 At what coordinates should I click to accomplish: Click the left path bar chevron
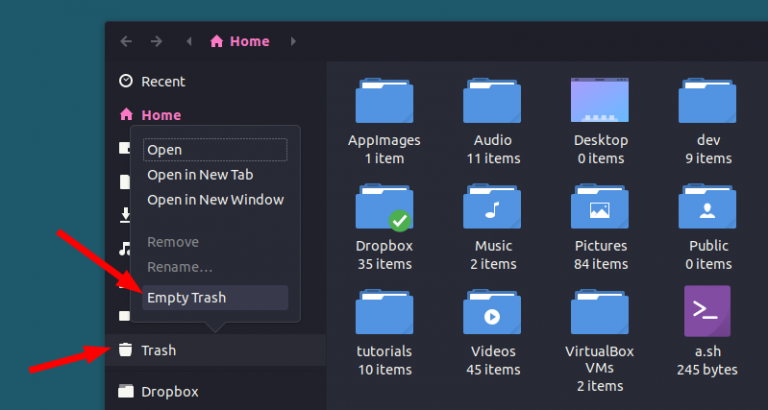click(x=190, y=41)
